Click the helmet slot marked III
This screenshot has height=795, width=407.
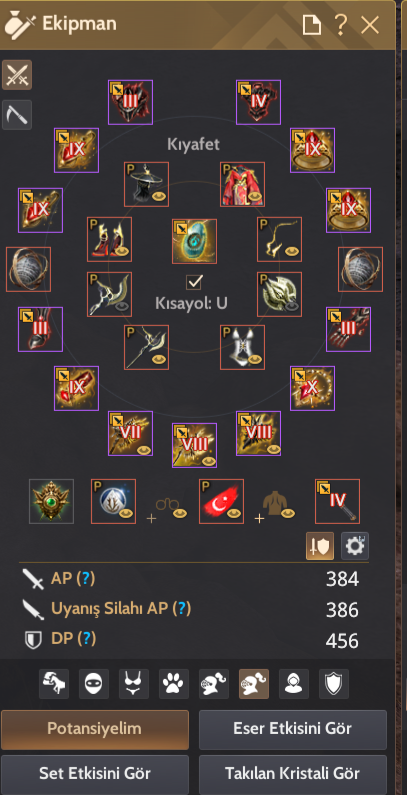(x=130, y=102)
